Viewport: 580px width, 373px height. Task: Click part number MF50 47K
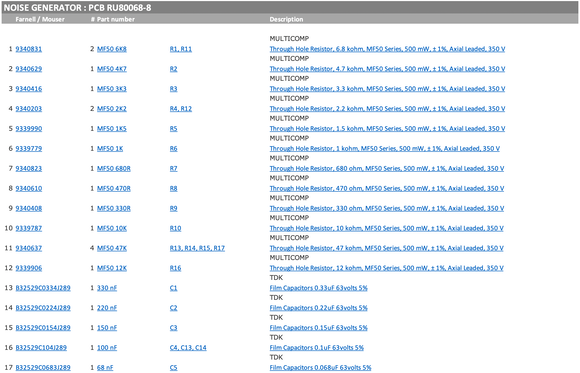pos(112,249)
